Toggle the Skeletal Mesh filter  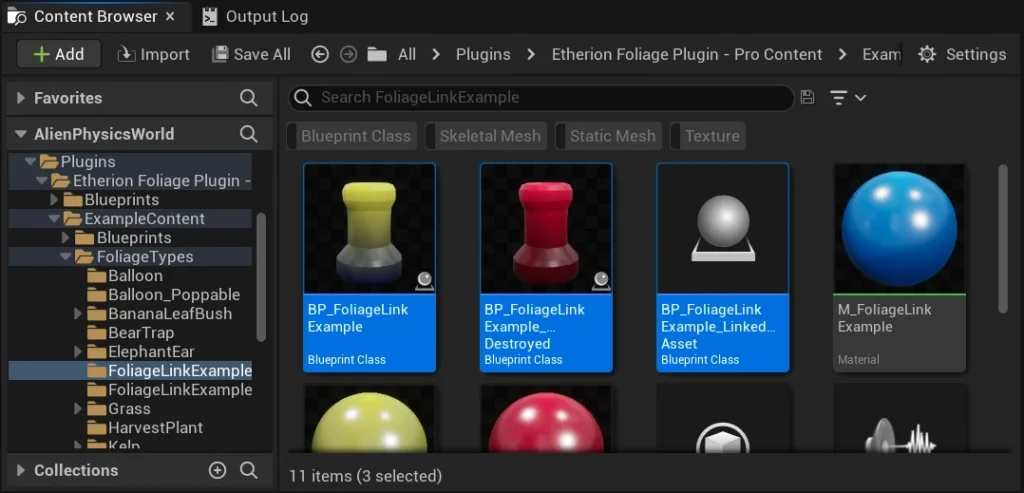pos(489,136)
